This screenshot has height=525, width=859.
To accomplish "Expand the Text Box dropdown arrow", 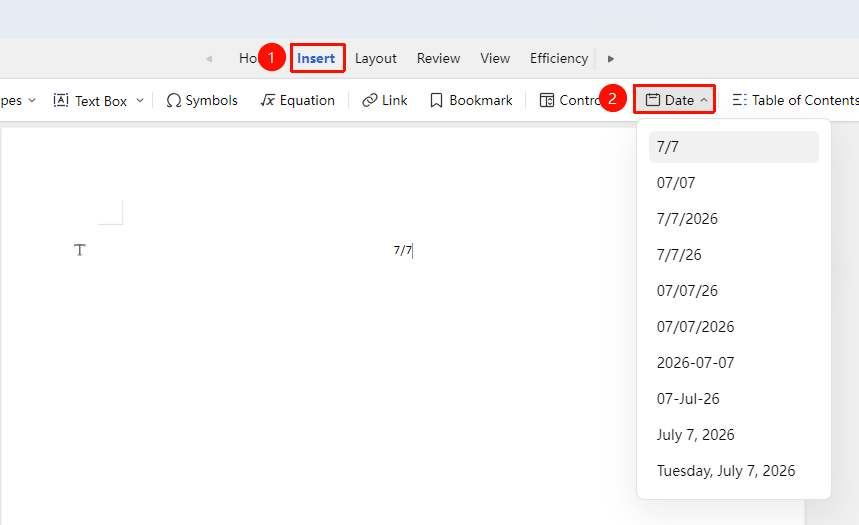I will tap(140, 100).
